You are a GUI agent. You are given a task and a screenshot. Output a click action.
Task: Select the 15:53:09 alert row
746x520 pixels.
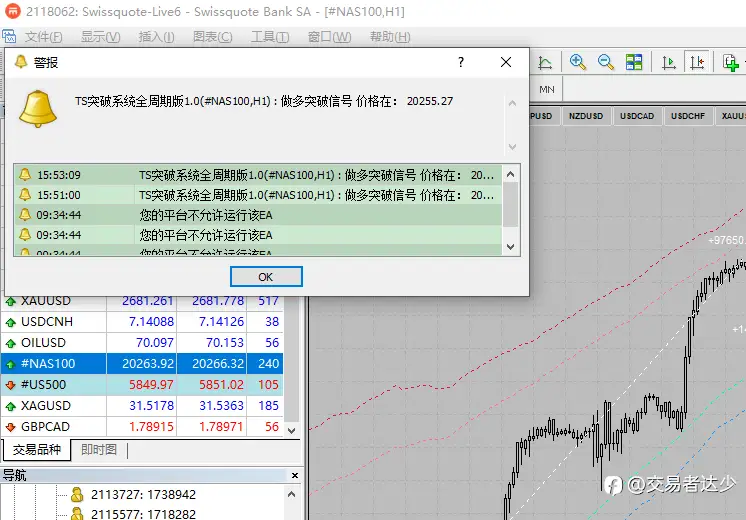coord(257,175)
